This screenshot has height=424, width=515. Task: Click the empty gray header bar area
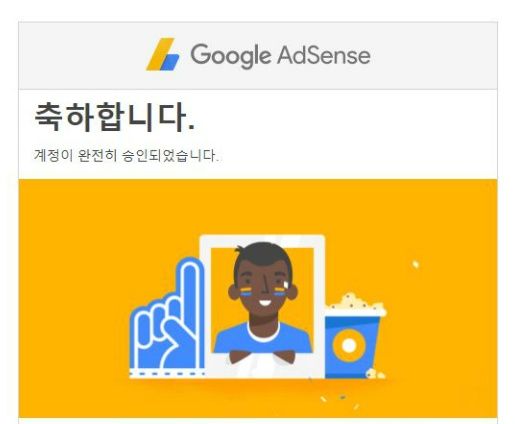[x=433, y=56]
